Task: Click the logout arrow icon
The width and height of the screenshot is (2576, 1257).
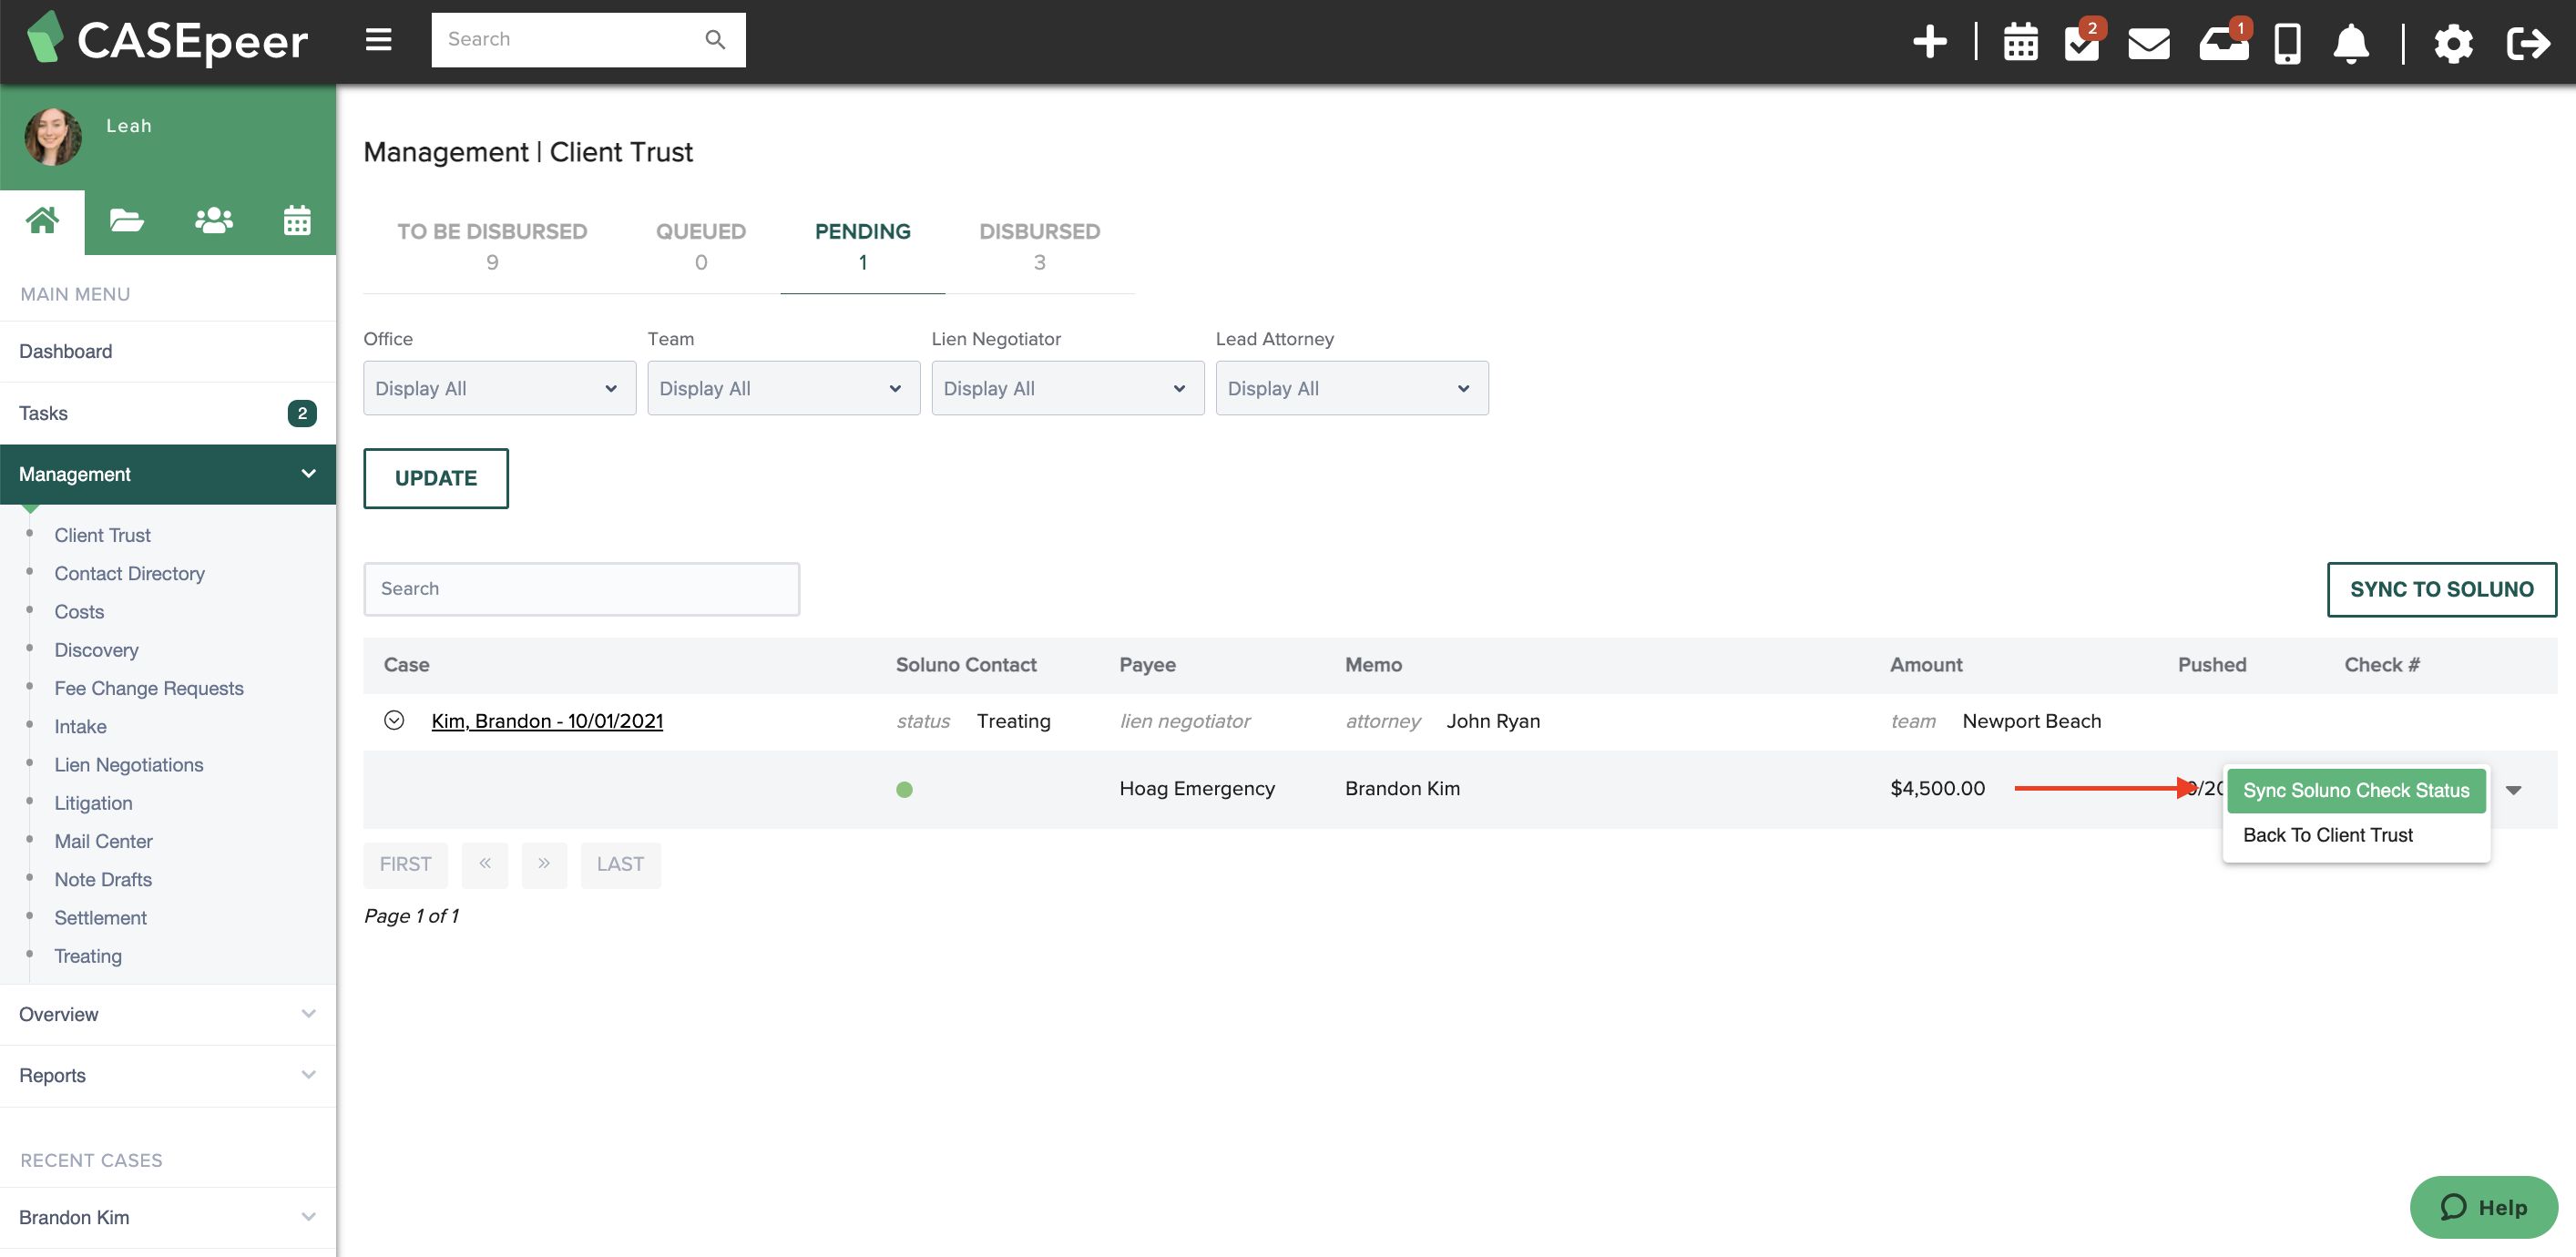Action: click(x=2528, y=43)
